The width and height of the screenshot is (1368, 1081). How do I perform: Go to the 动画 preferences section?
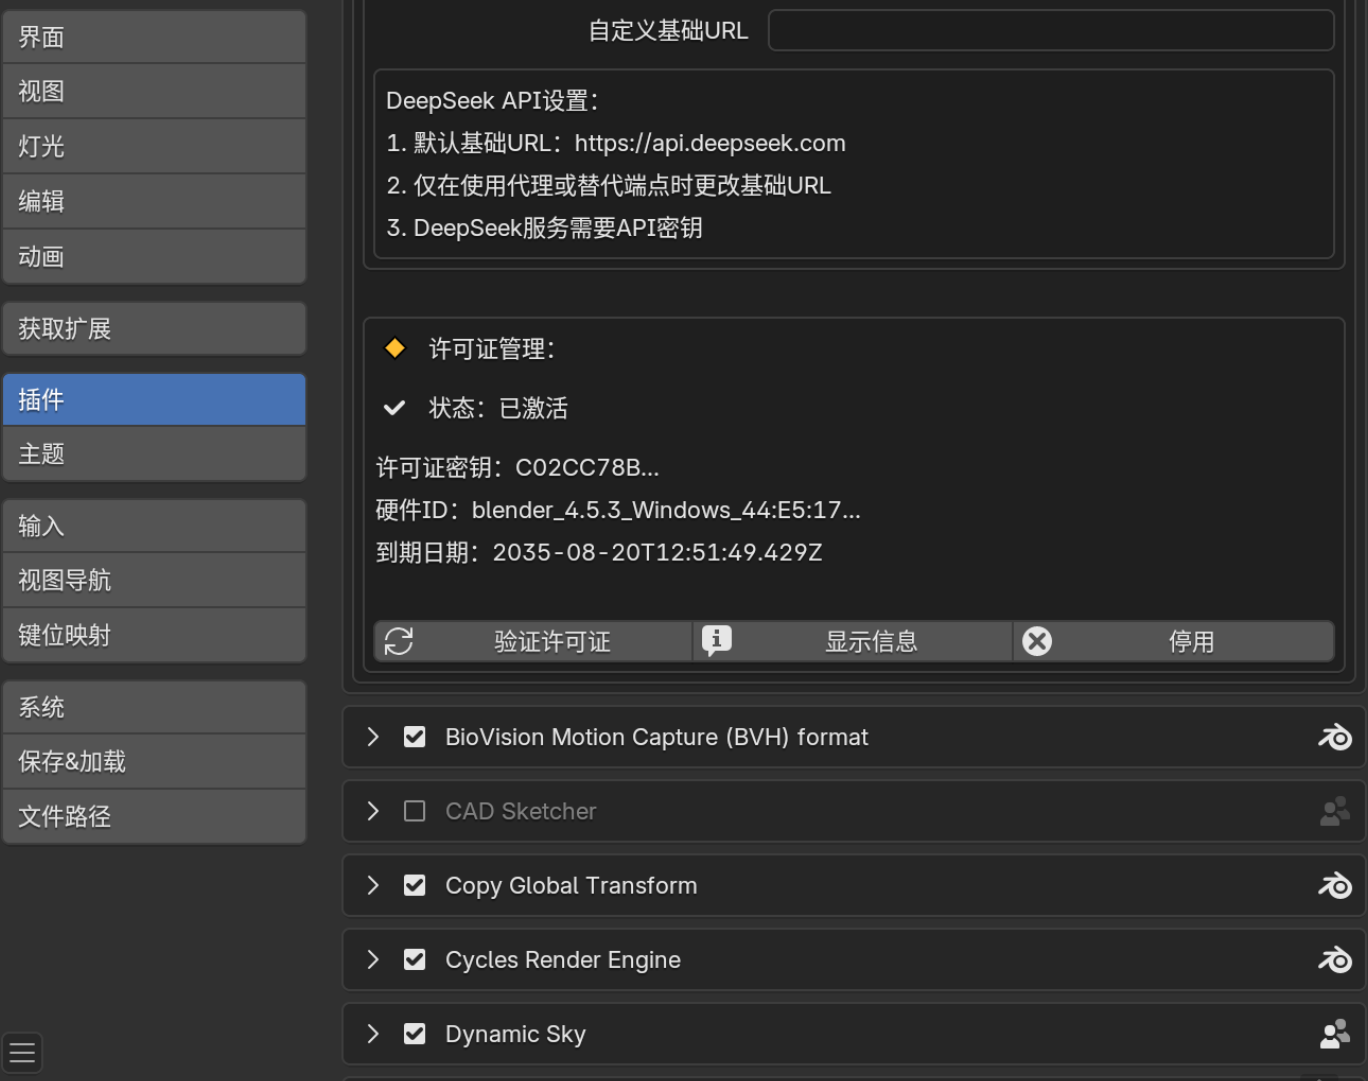click(x=154, y=257)
